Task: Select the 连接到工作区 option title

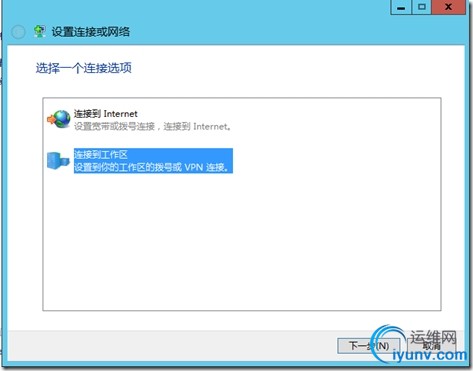Action: click(101, 154)
